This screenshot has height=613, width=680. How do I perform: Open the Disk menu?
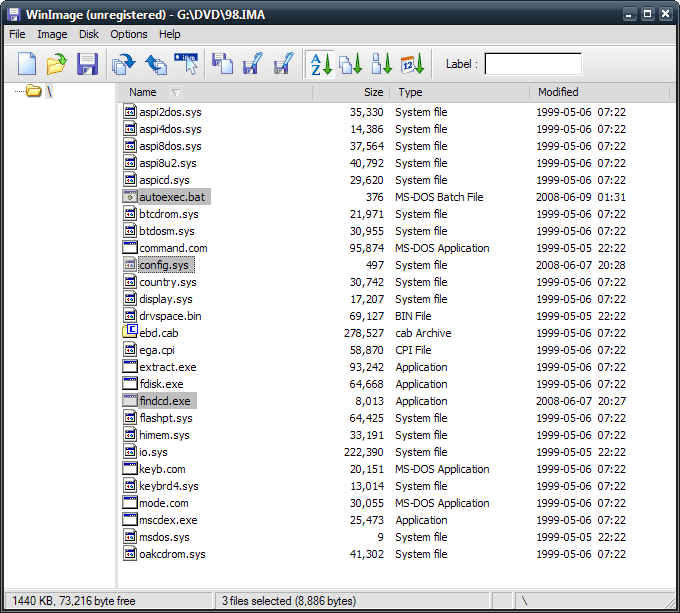click(x=89, y=34)
